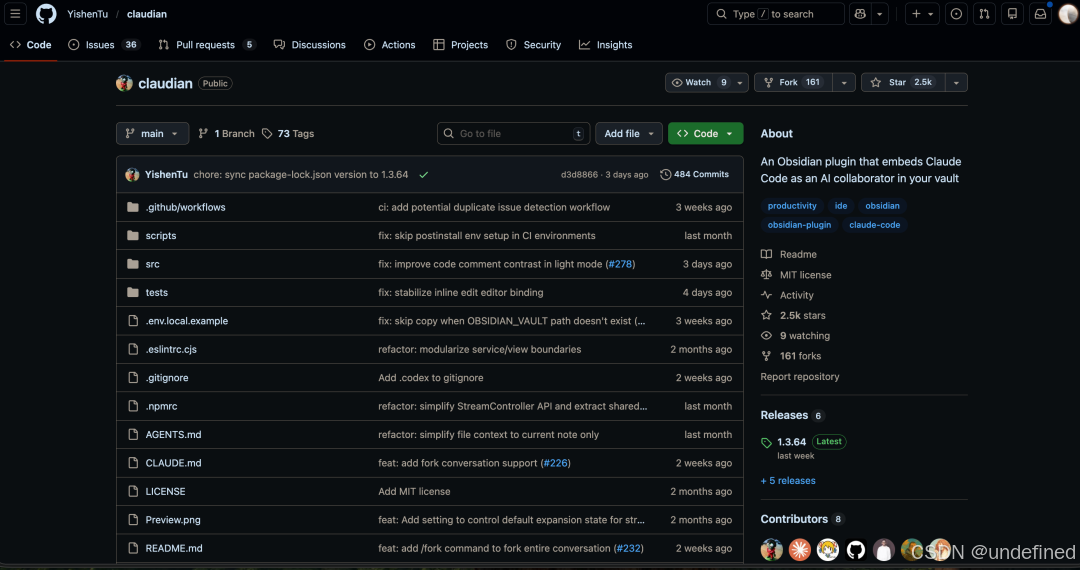This screenshot has width=1080, height=570.
Task: Expand the Watch options dropdown arrow
Action: click(740, 83)
